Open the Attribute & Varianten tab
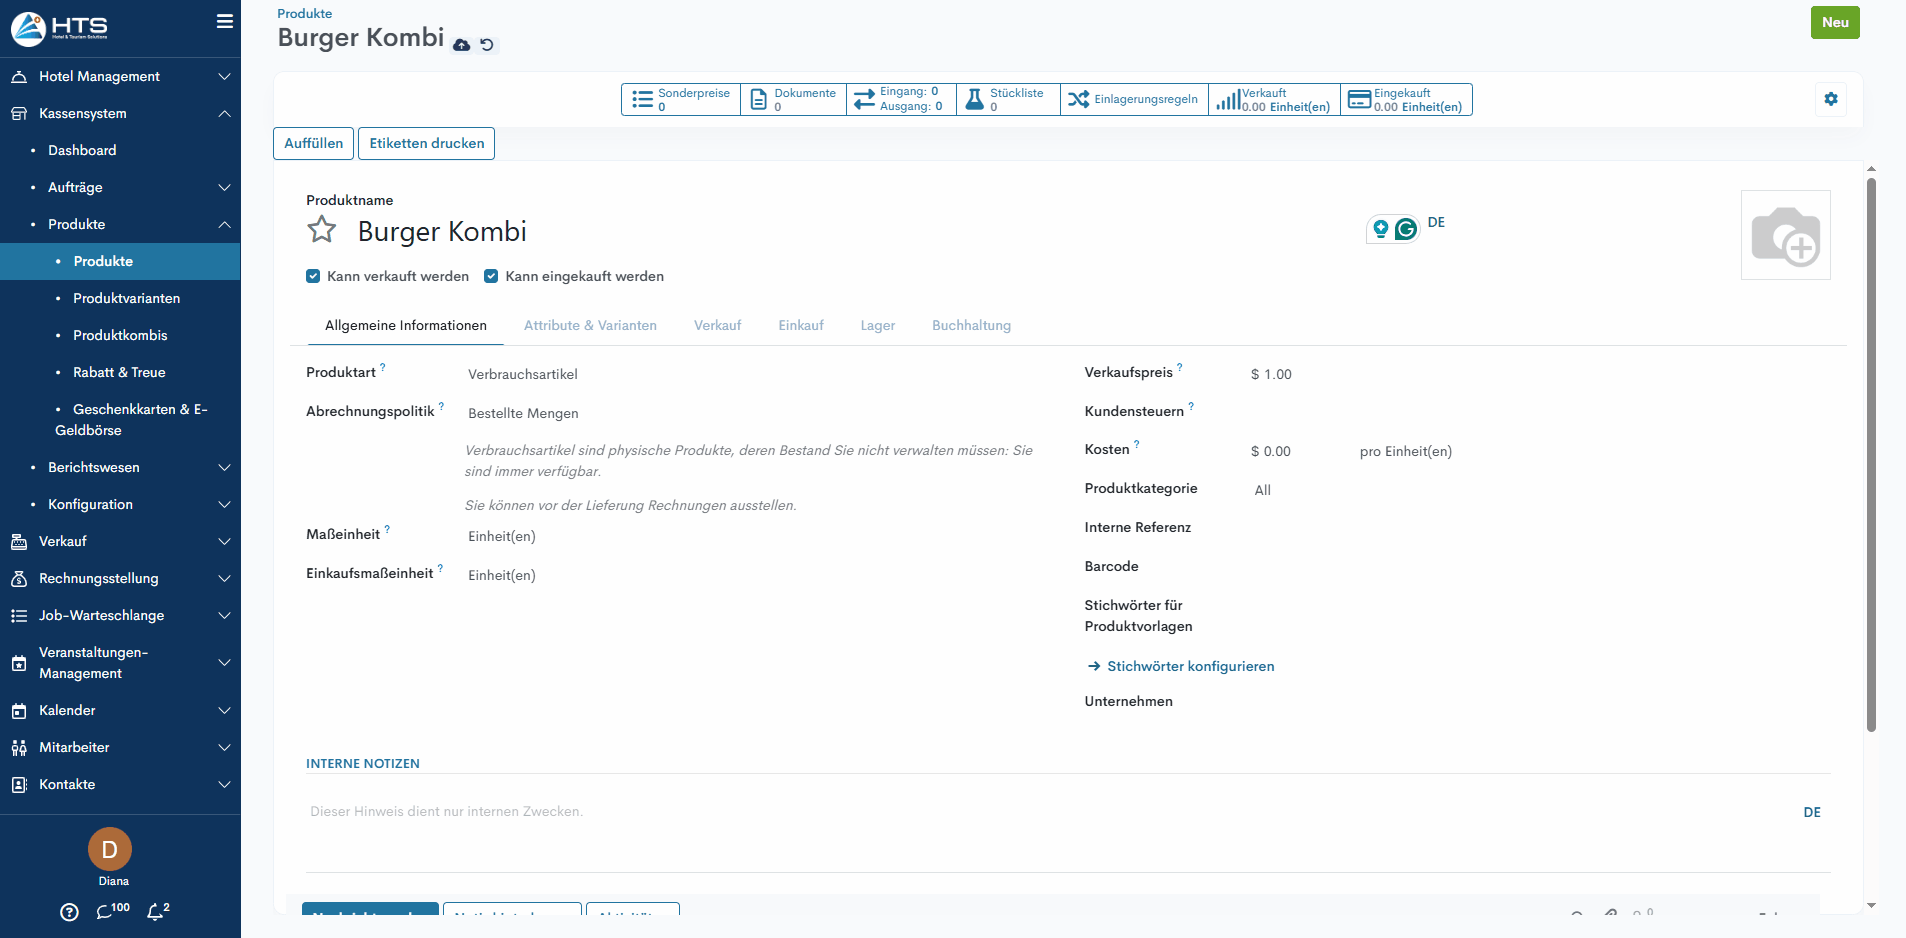1906x938 pixels. pos(590,325)
